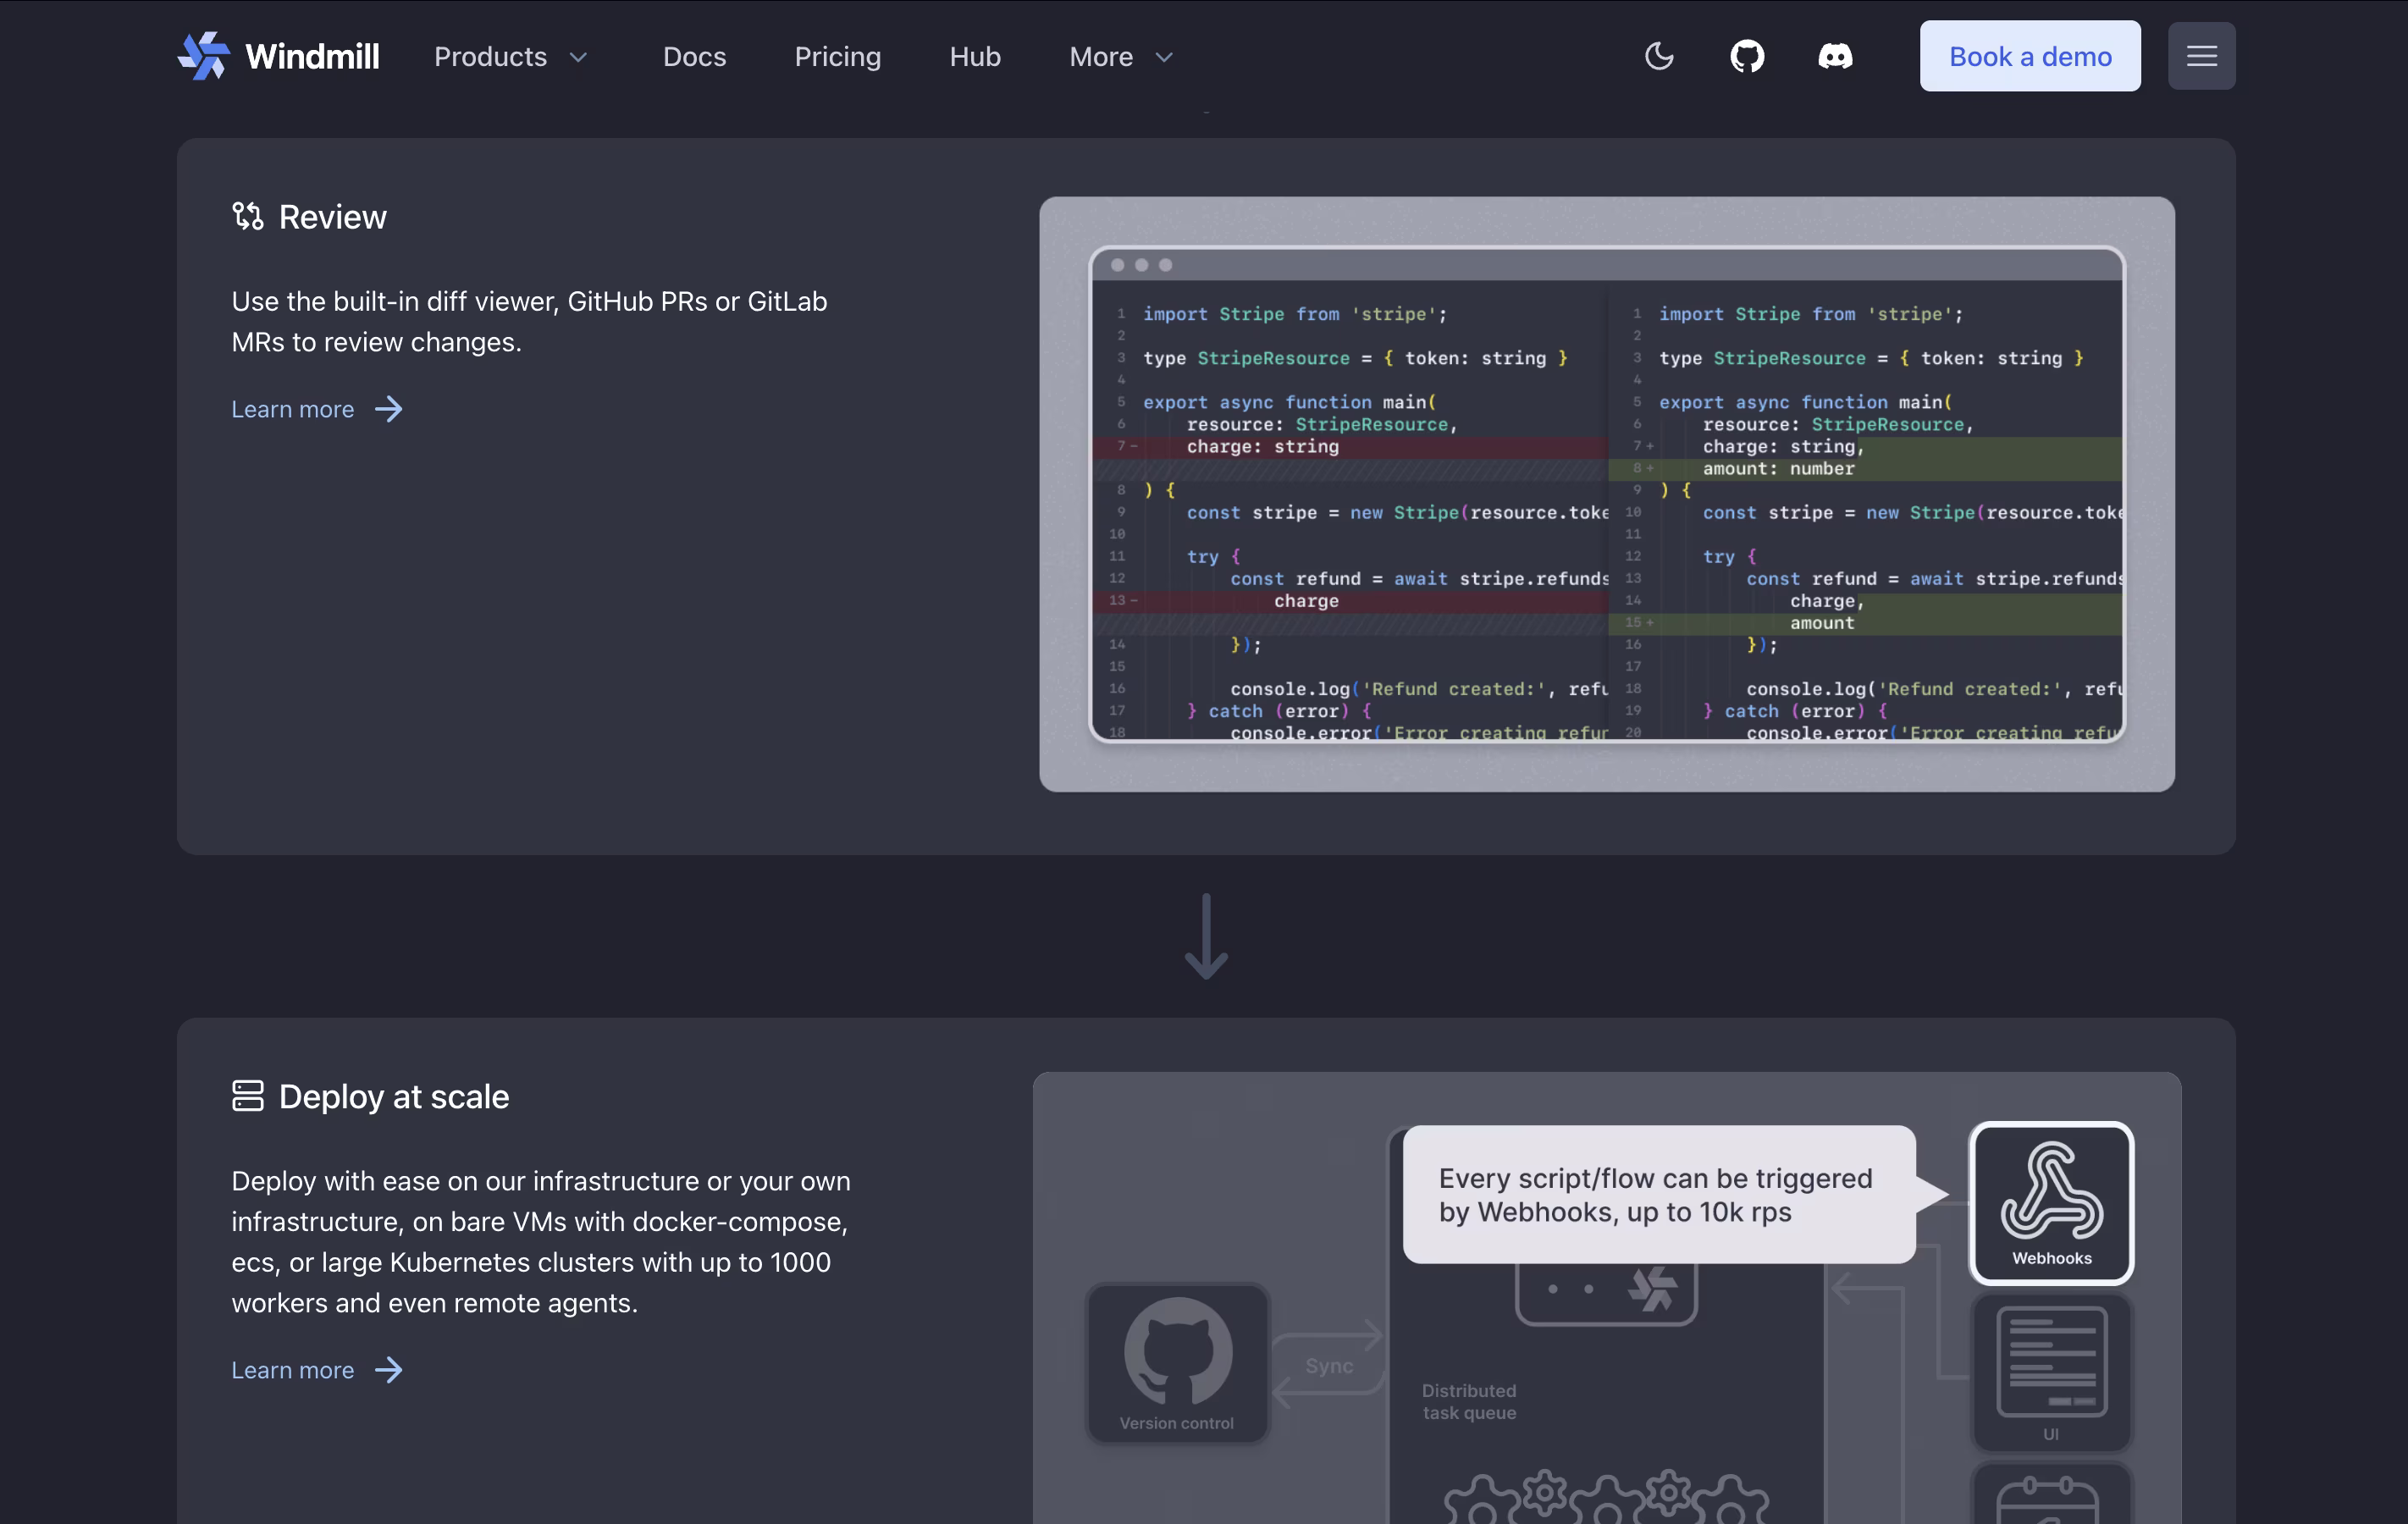Toggle dark mode with the moon icon

(1659, 56)
